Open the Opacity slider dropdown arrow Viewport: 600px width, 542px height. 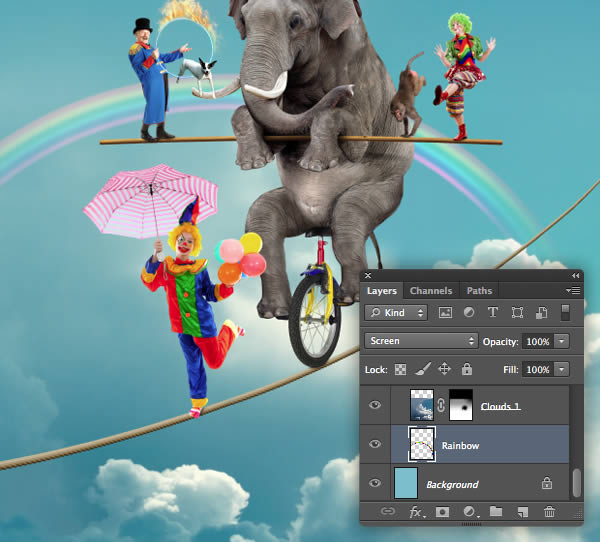tap(562, 341)
